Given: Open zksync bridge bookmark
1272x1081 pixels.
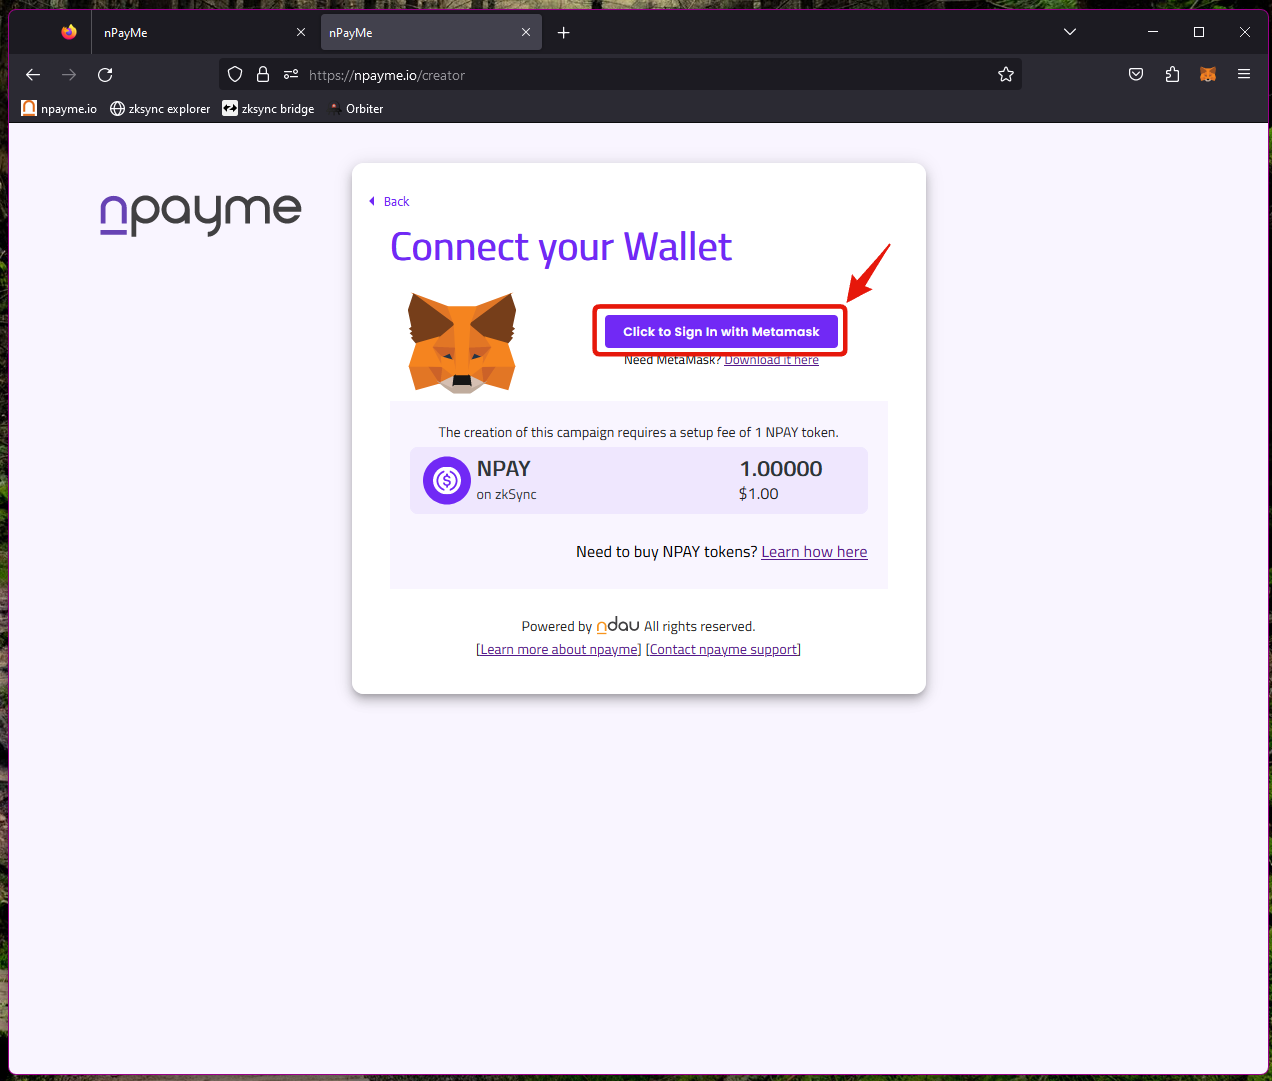Looking at the screenshot, I should (x=268, y=109).
